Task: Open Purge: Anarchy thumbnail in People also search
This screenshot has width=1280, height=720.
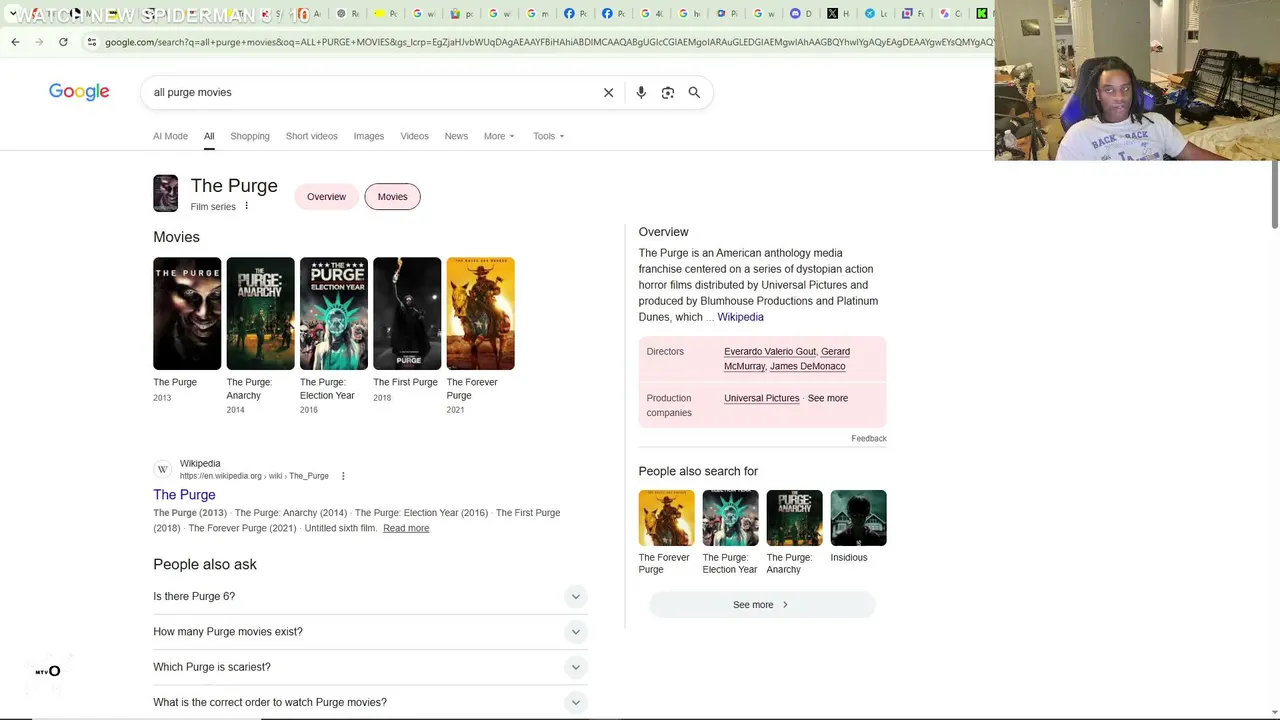Action: 795,518
